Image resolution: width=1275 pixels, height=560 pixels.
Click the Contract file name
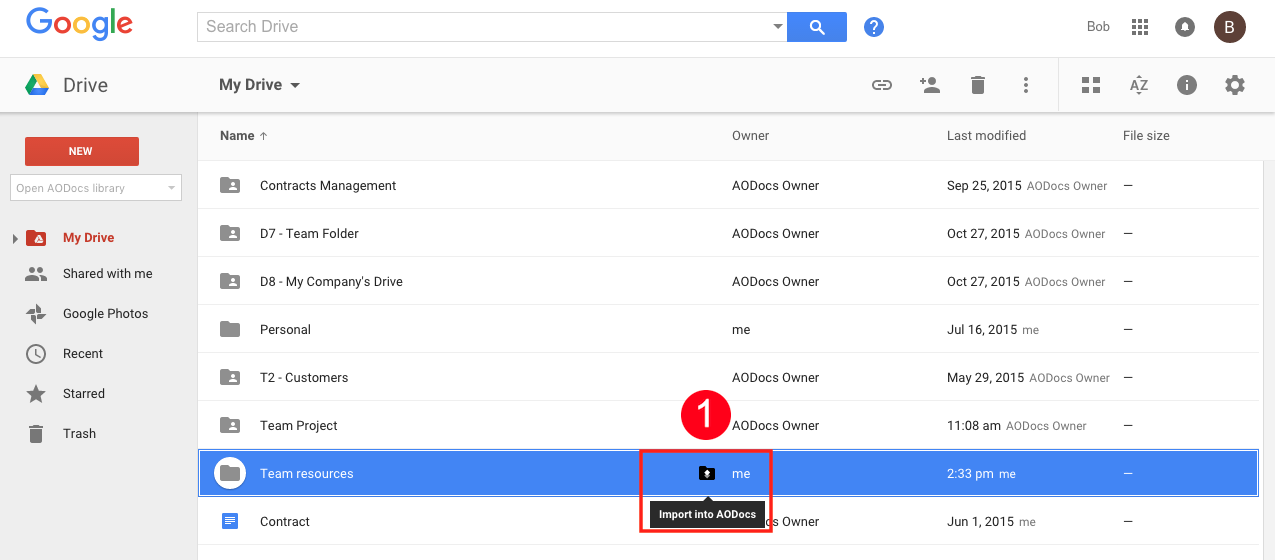point(285,522)
